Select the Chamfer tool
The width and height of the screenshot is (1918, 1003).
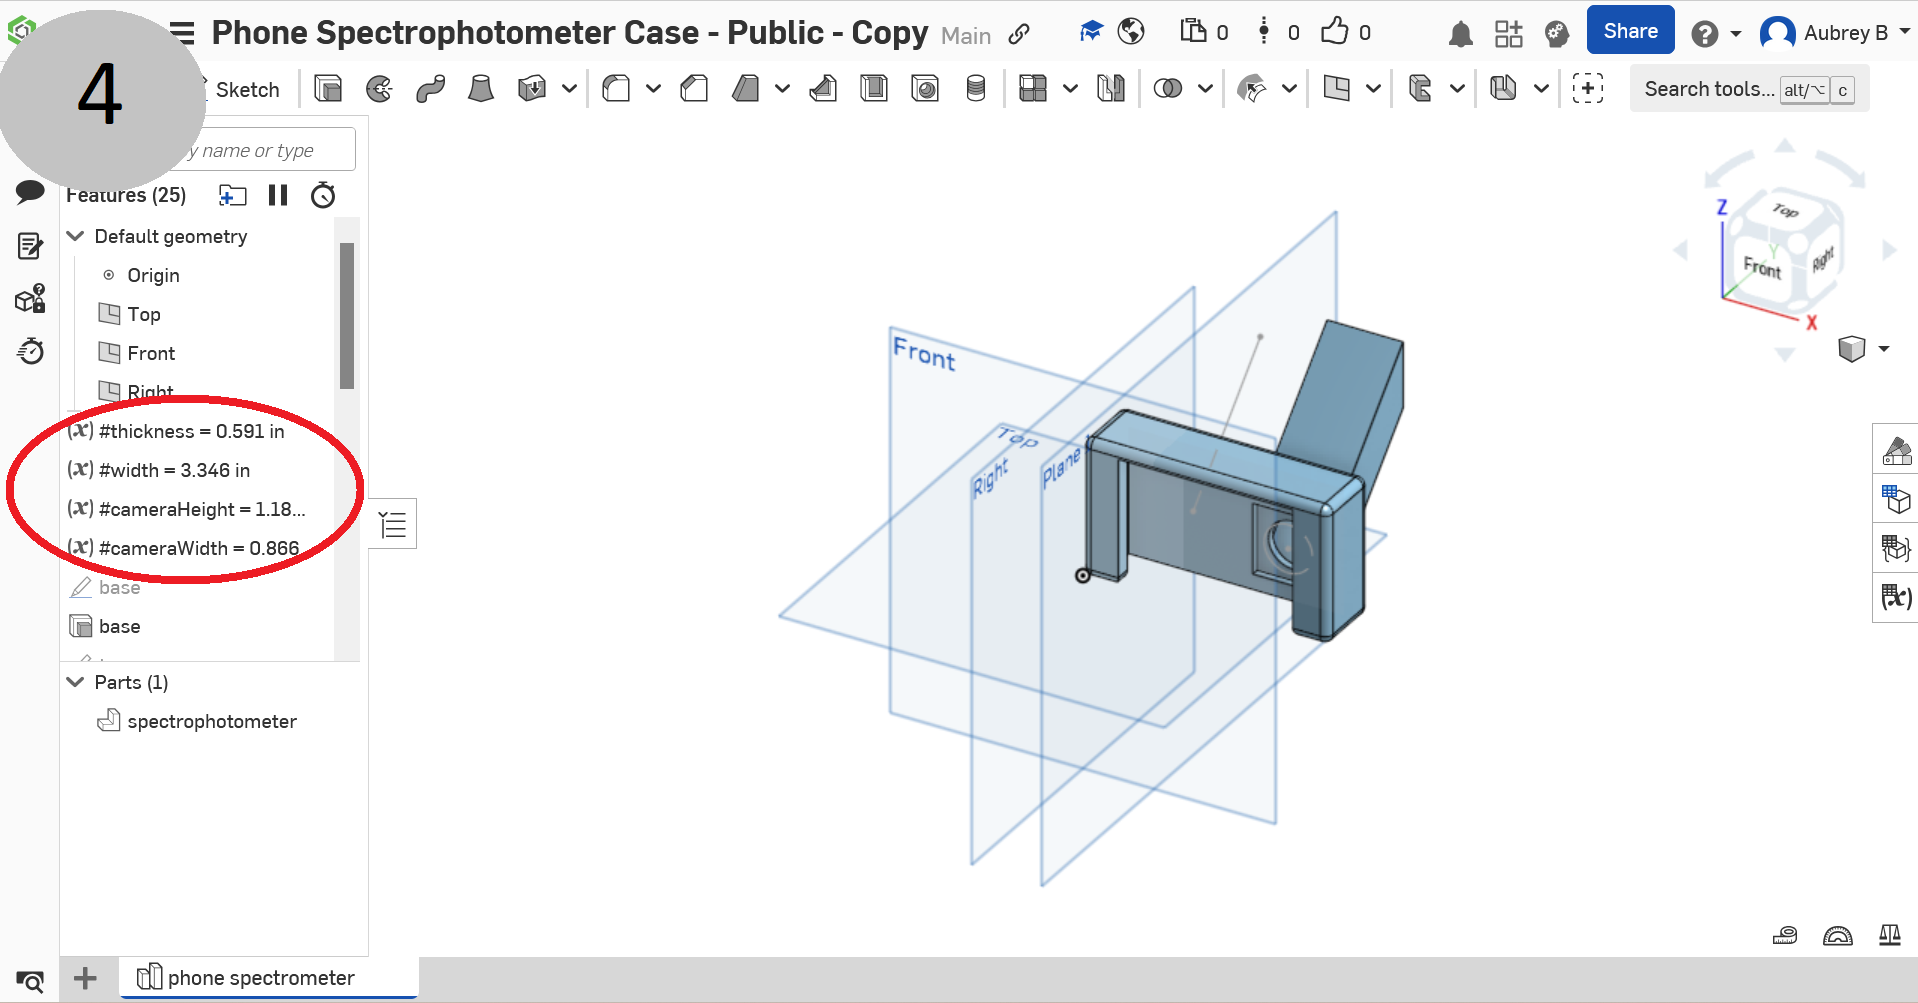(694, 89)
